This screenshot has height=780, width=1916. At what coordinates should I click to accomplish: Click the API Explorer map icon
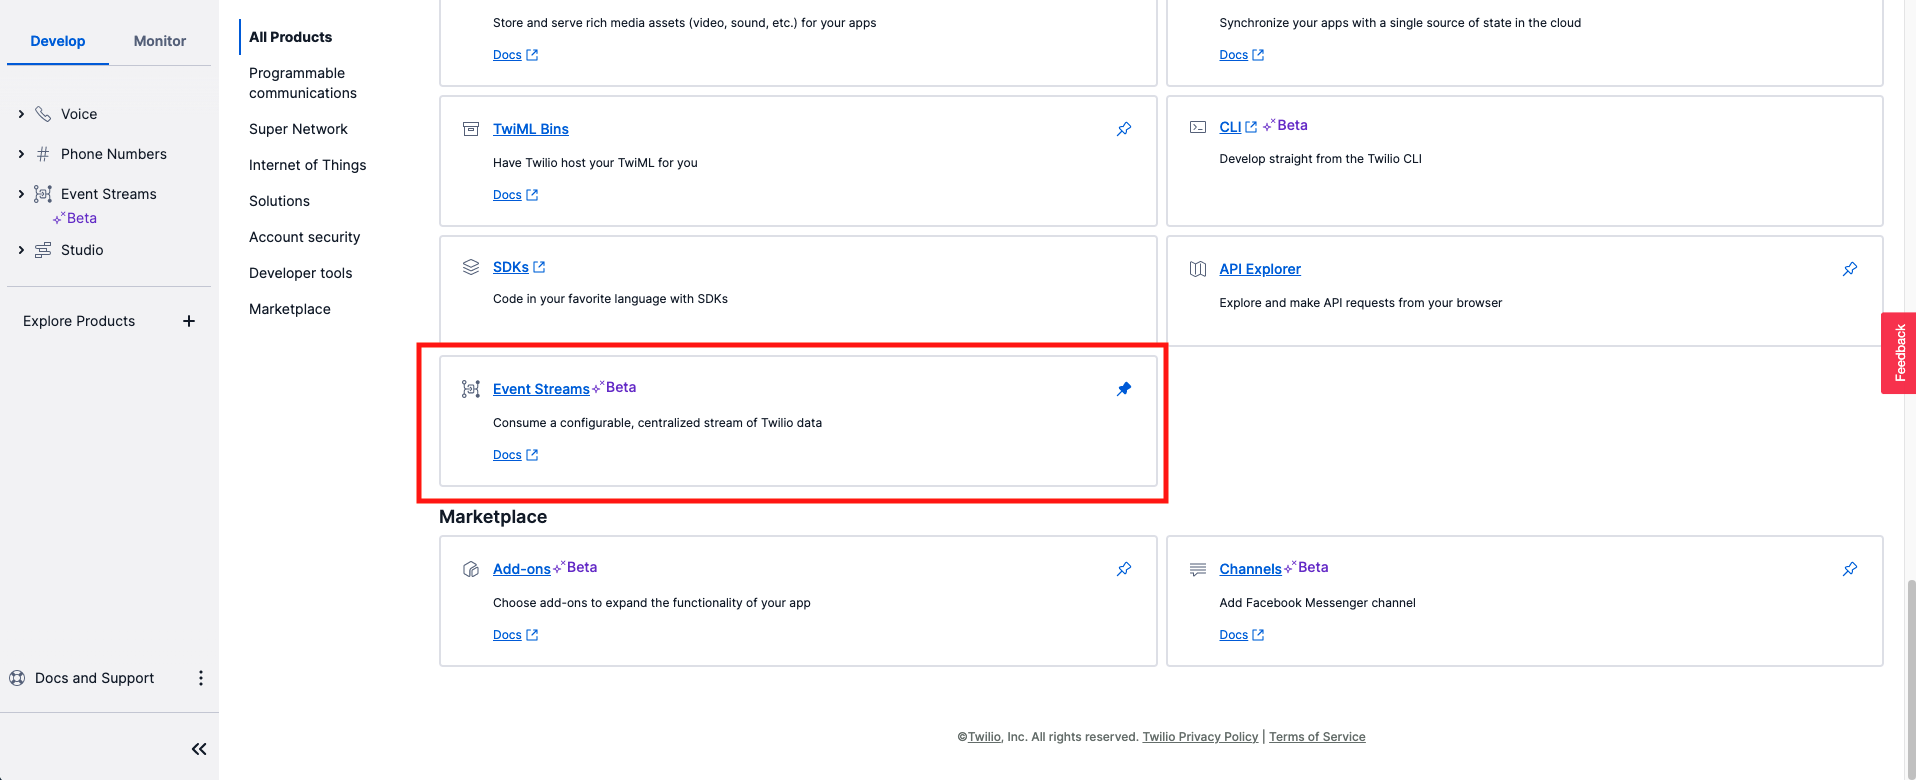[x=1197, y=269]
